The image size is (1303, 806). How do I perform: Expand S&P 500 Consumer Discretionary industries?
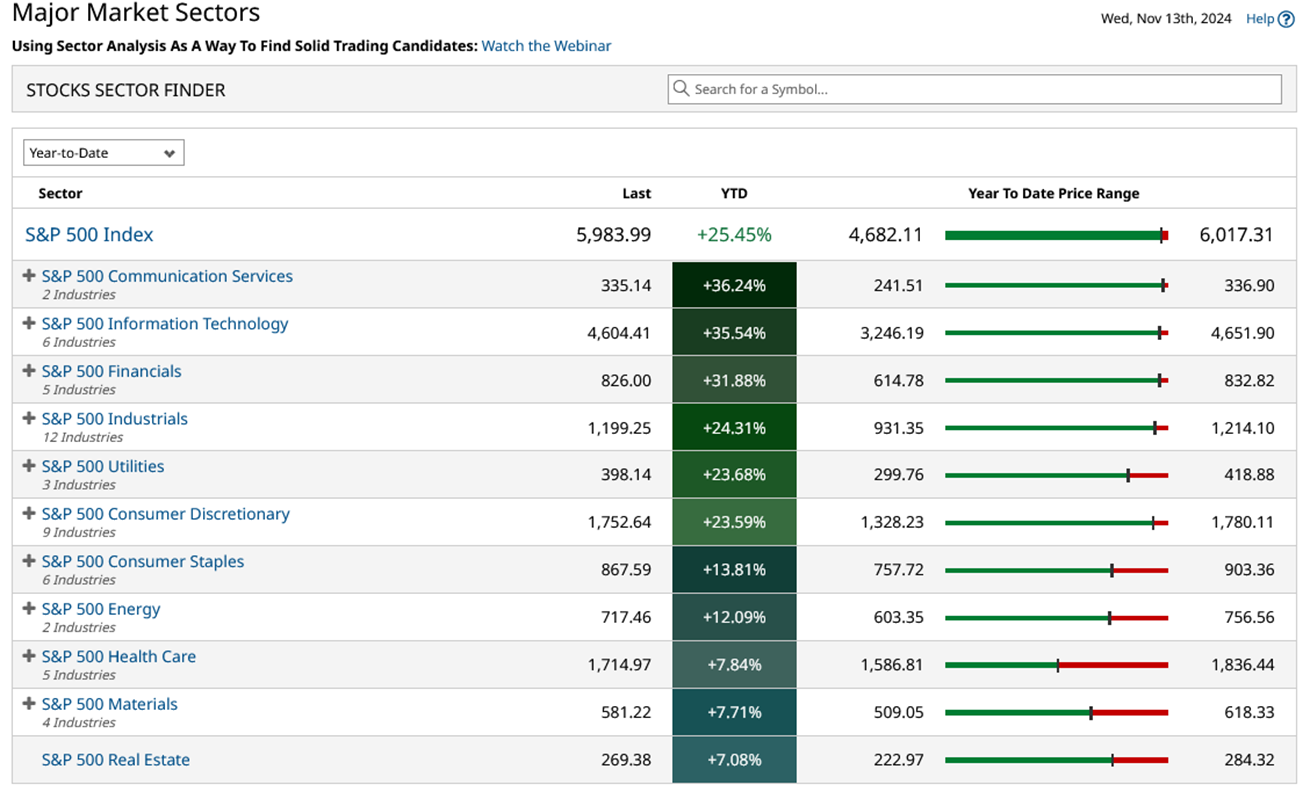pyautogui.click(x=29, y=513)
